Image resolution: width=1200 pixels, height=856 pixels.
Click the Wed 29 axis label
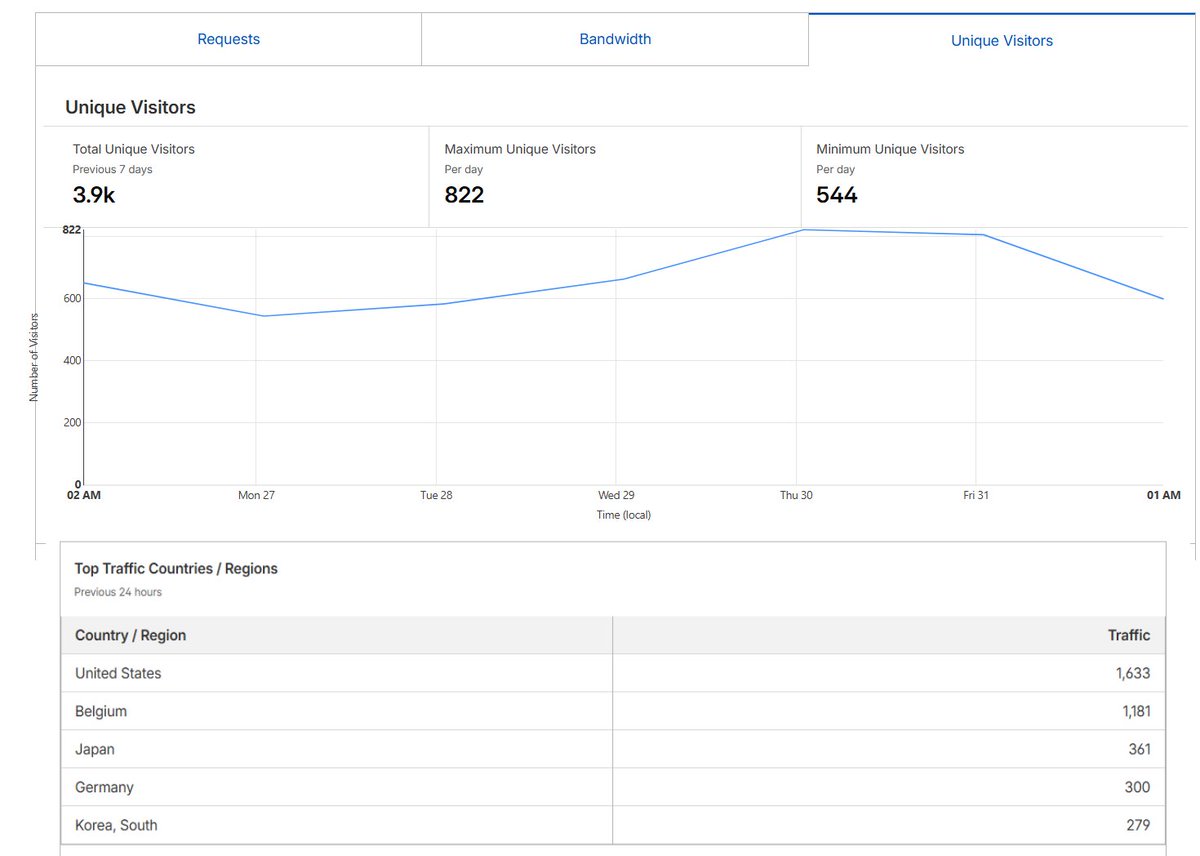(x=616, y=495)
